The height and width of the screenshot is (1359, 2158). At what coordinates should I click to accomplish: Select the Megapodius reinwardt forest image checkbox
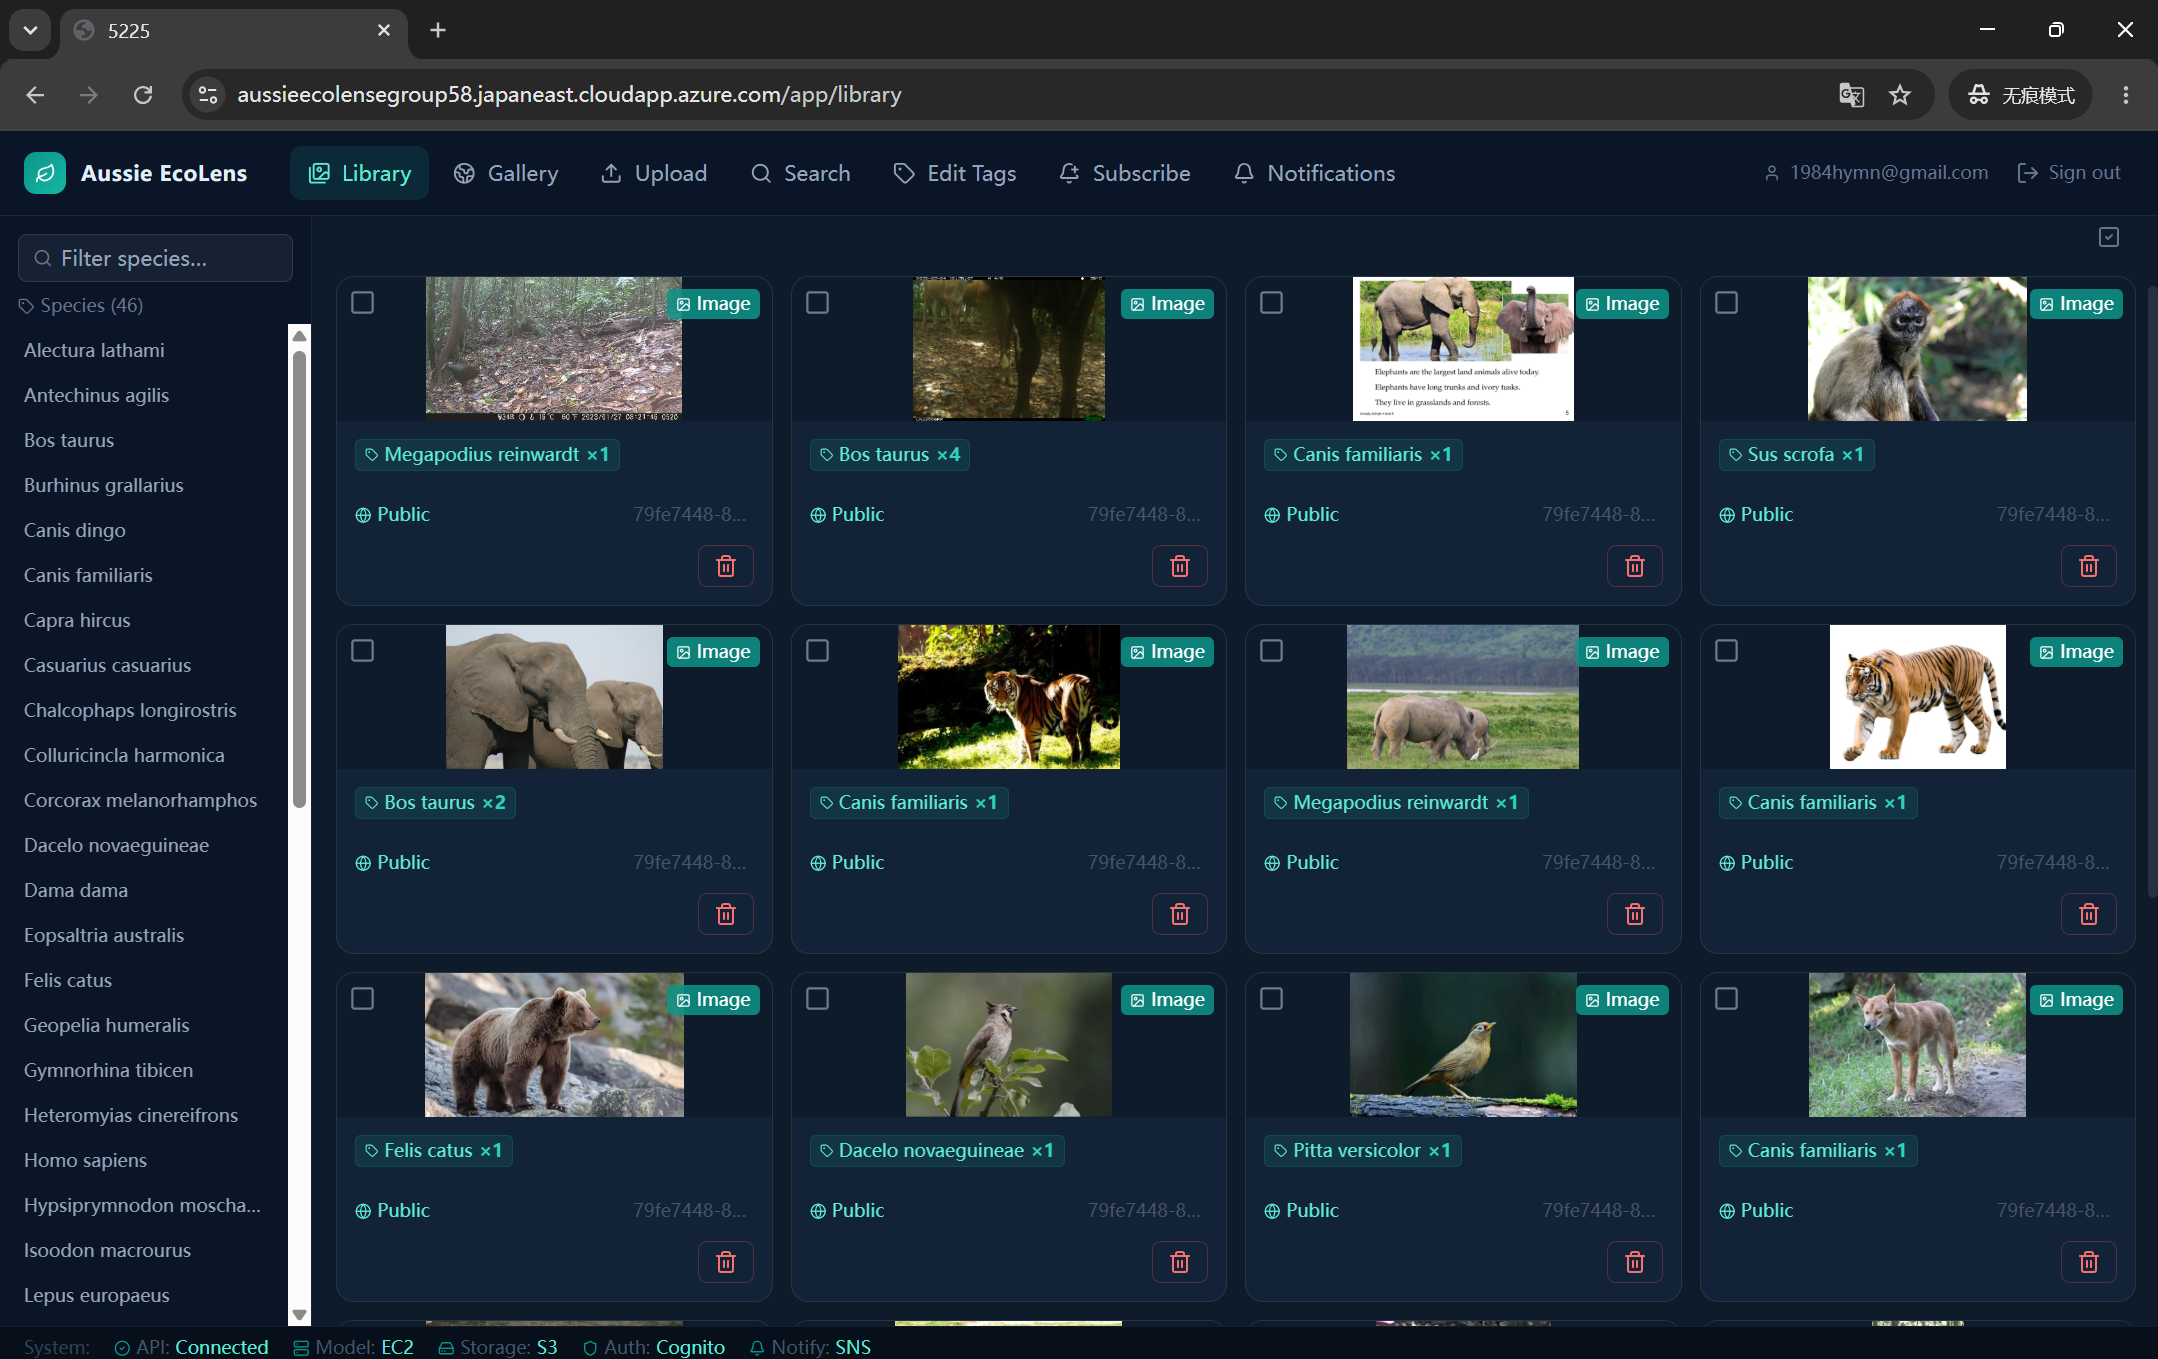363,302
